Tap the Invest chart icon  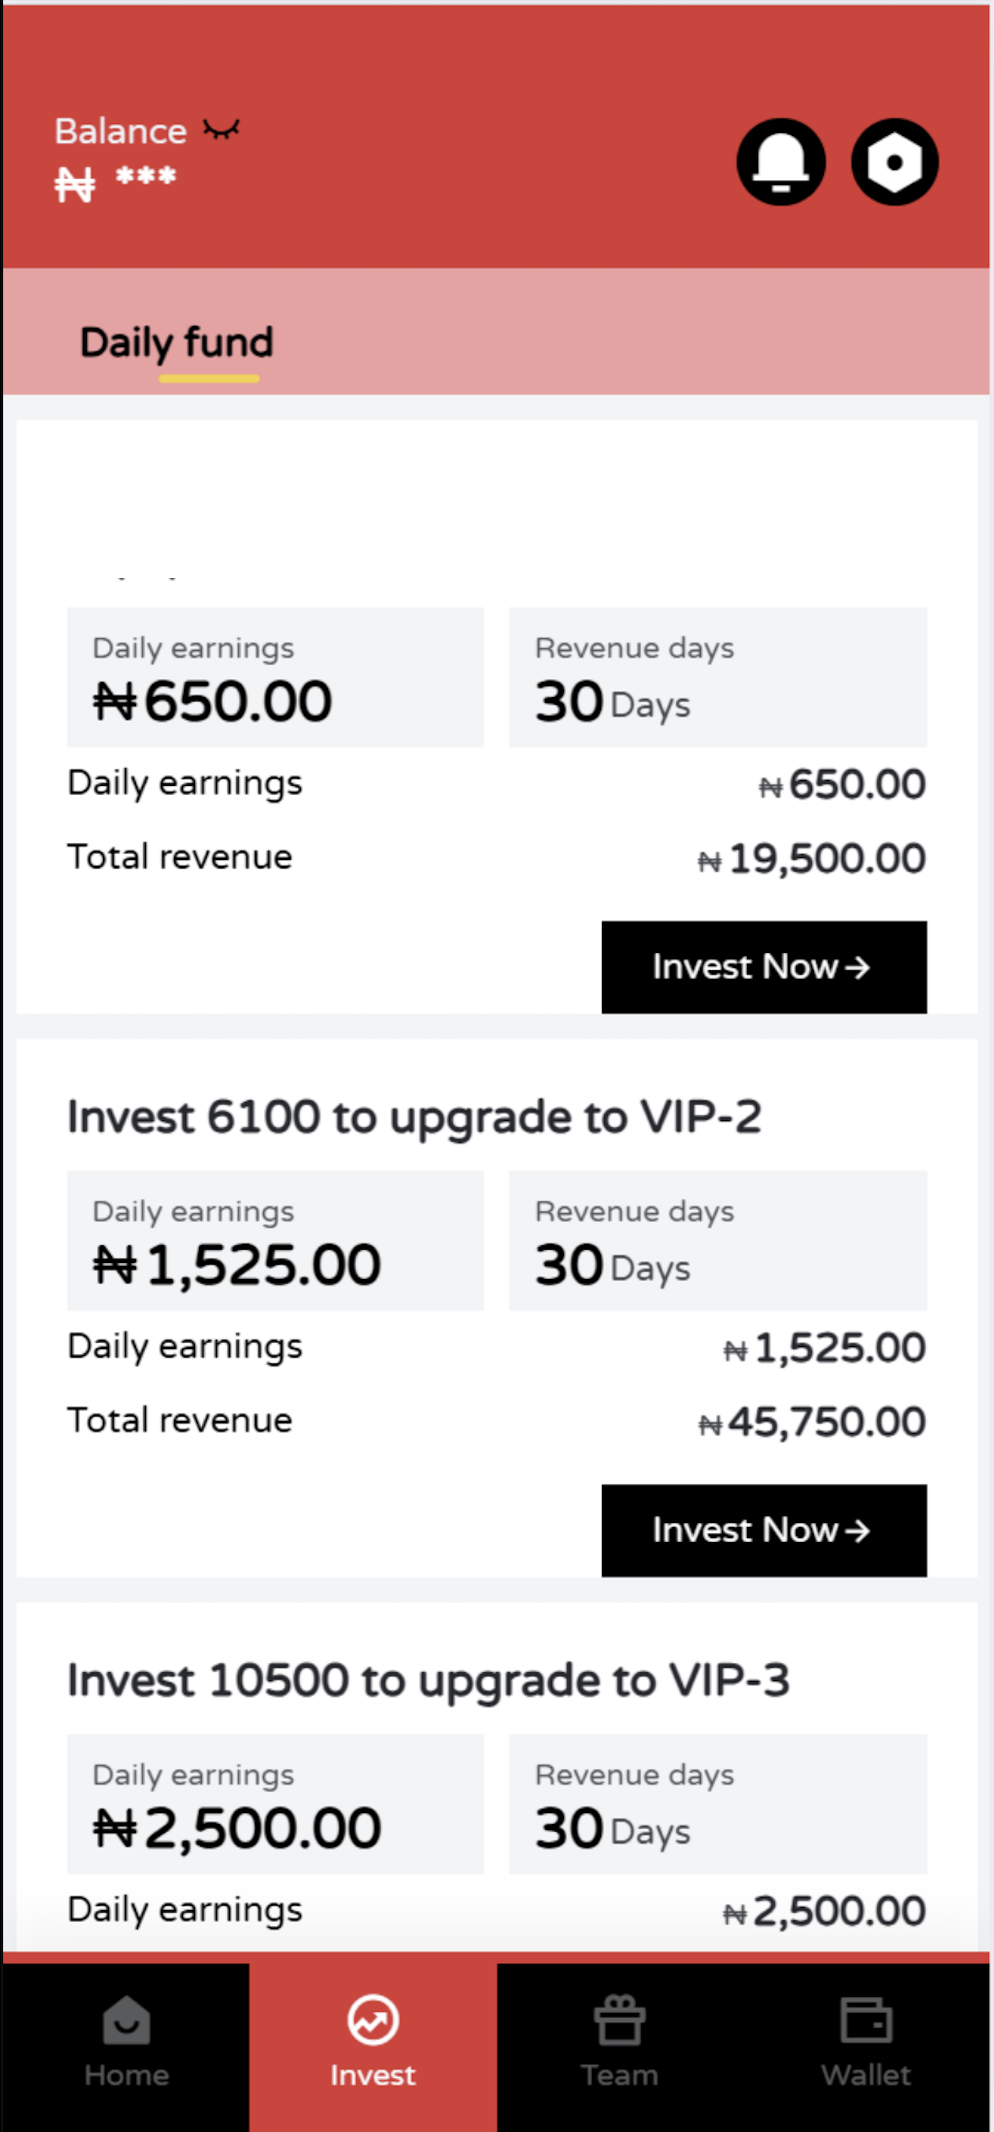tap(373, 2020)
